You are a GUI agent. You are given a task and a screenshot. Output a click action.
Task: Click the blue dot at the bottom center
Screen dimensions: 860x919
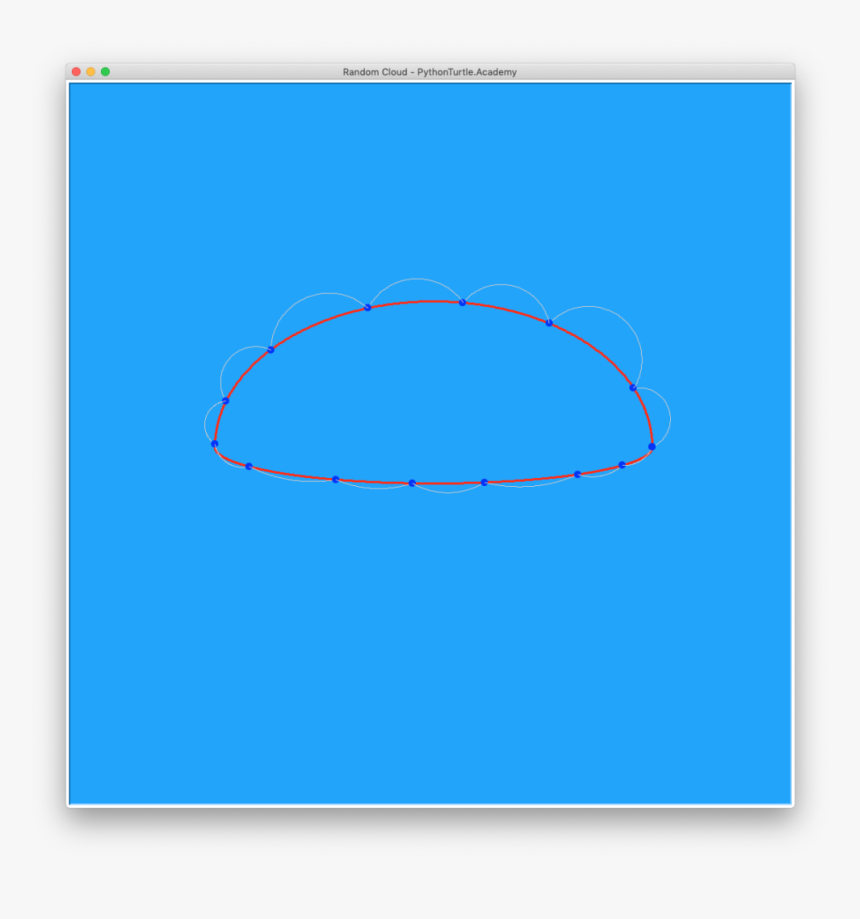pyautogui.click(x=413, y=482)
